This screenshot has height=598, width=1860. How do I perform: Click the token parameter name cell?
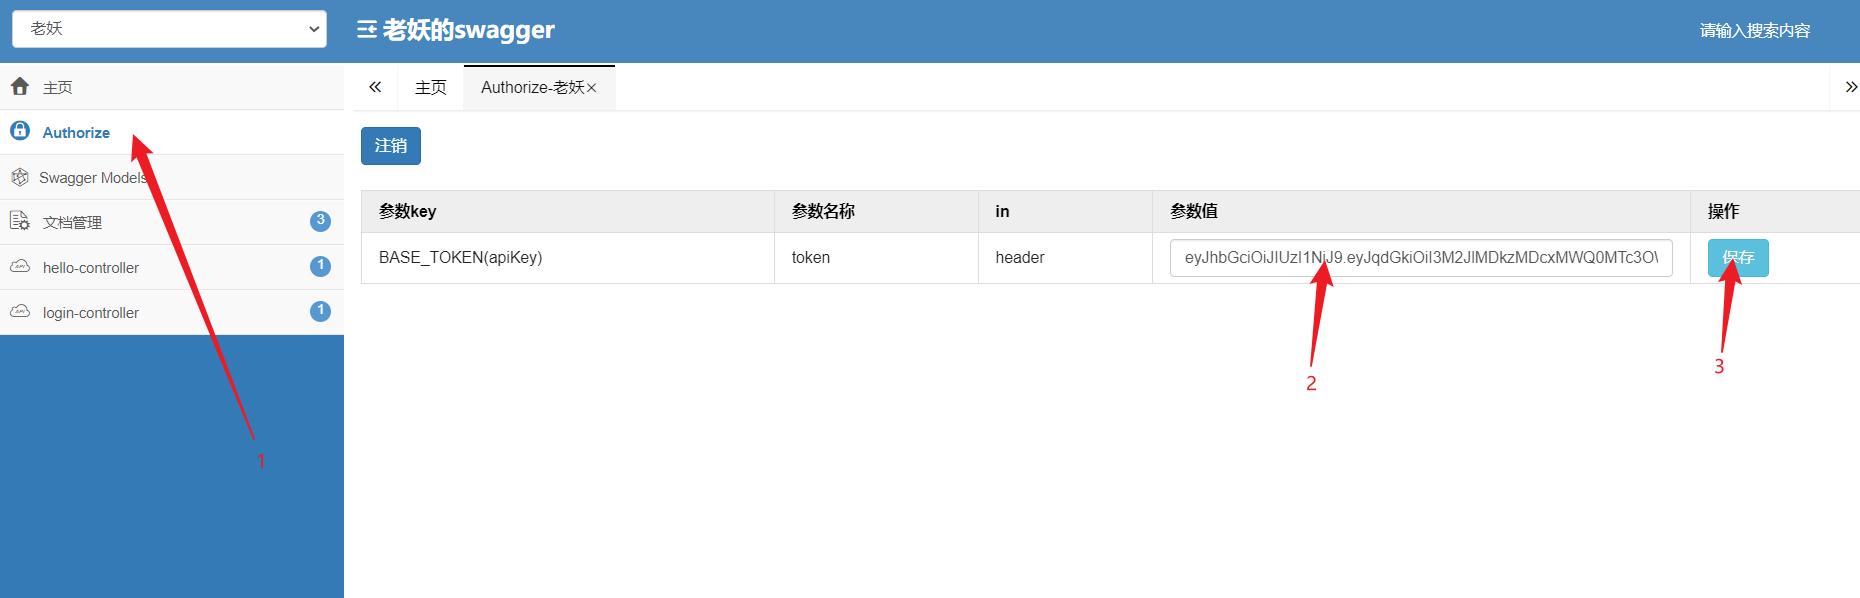(x=876, y=258)
